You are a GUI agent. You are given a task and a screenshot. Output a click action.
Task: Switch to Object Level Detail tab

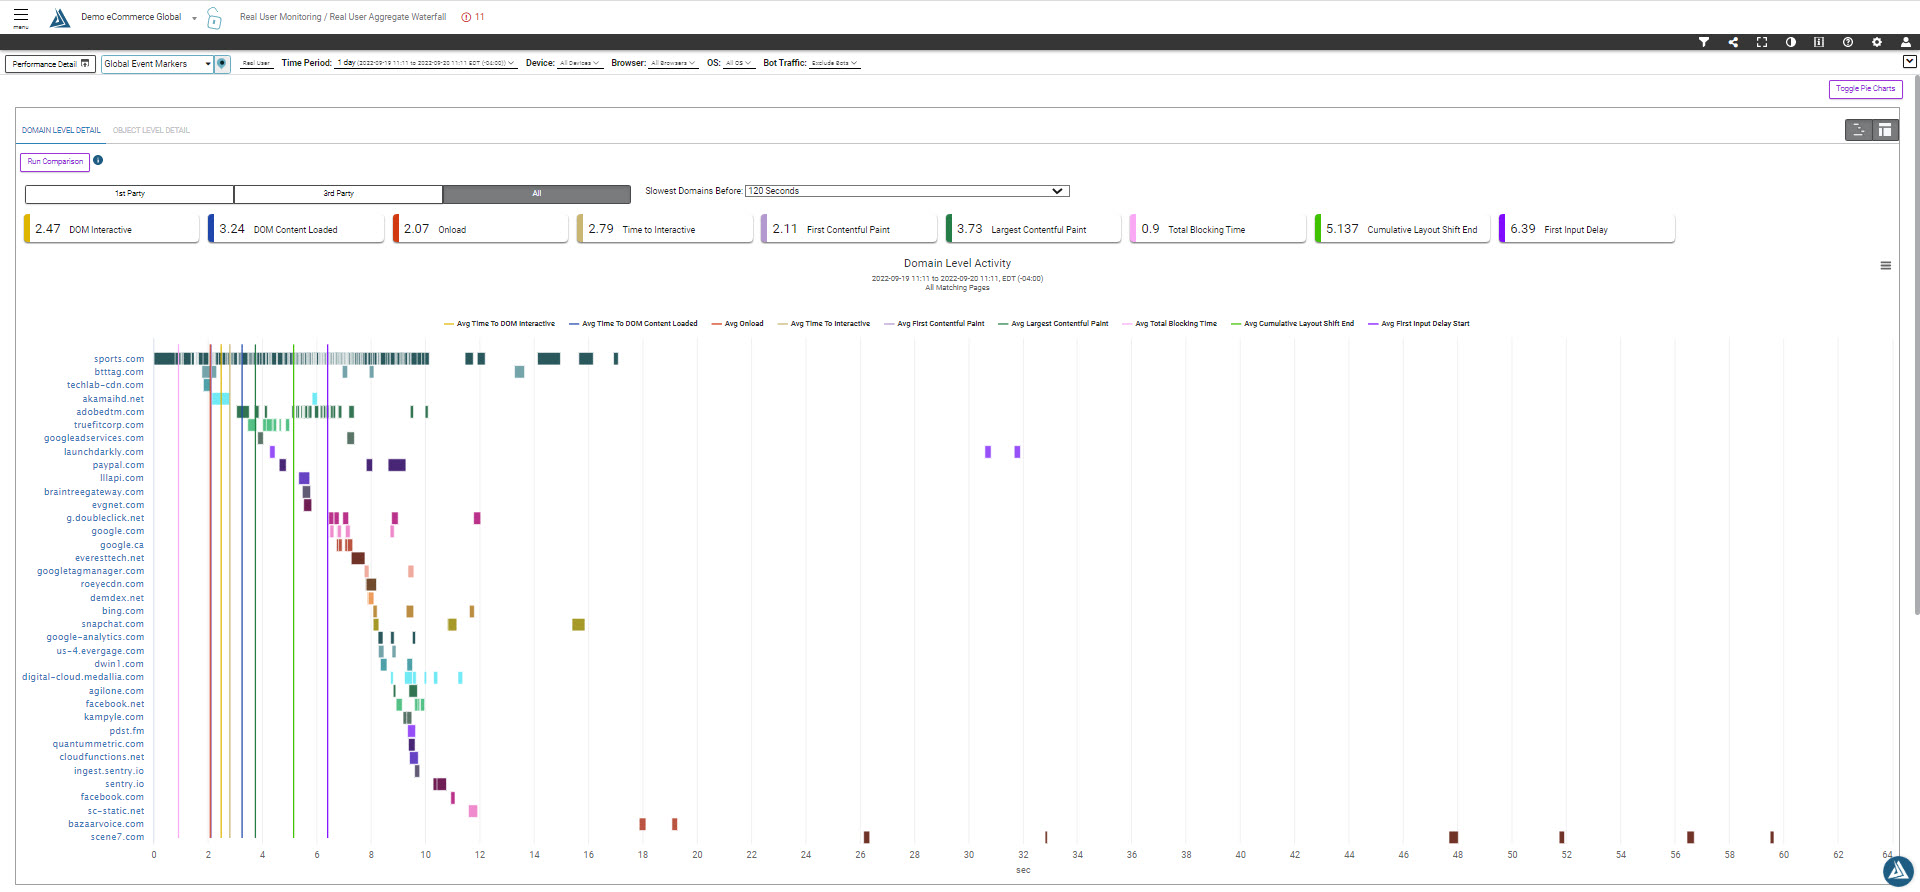pyautogui.click(x=151, y=130)
